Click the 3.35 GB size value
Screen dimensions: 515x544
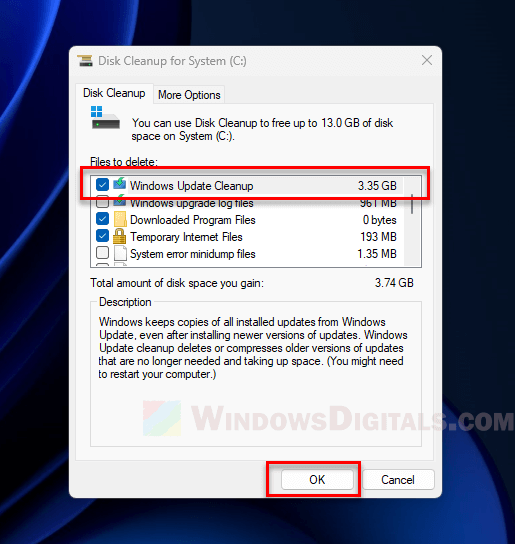point(377,186)
